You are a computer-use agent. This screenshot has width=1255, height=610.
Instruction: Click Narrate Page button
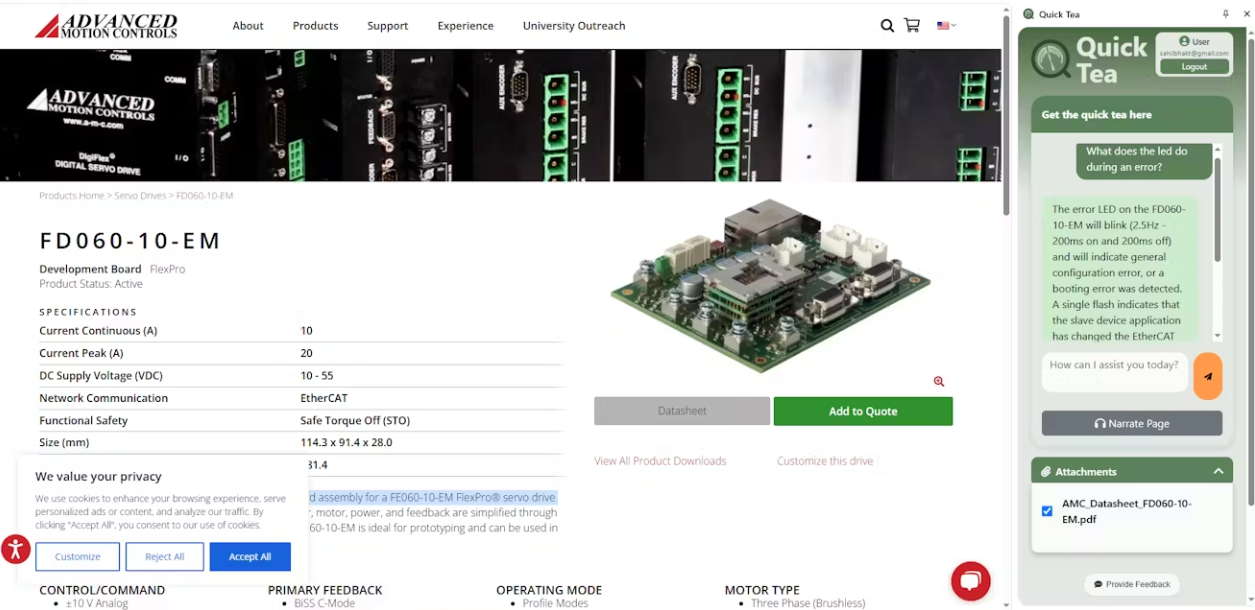(x=1132, y=423)
